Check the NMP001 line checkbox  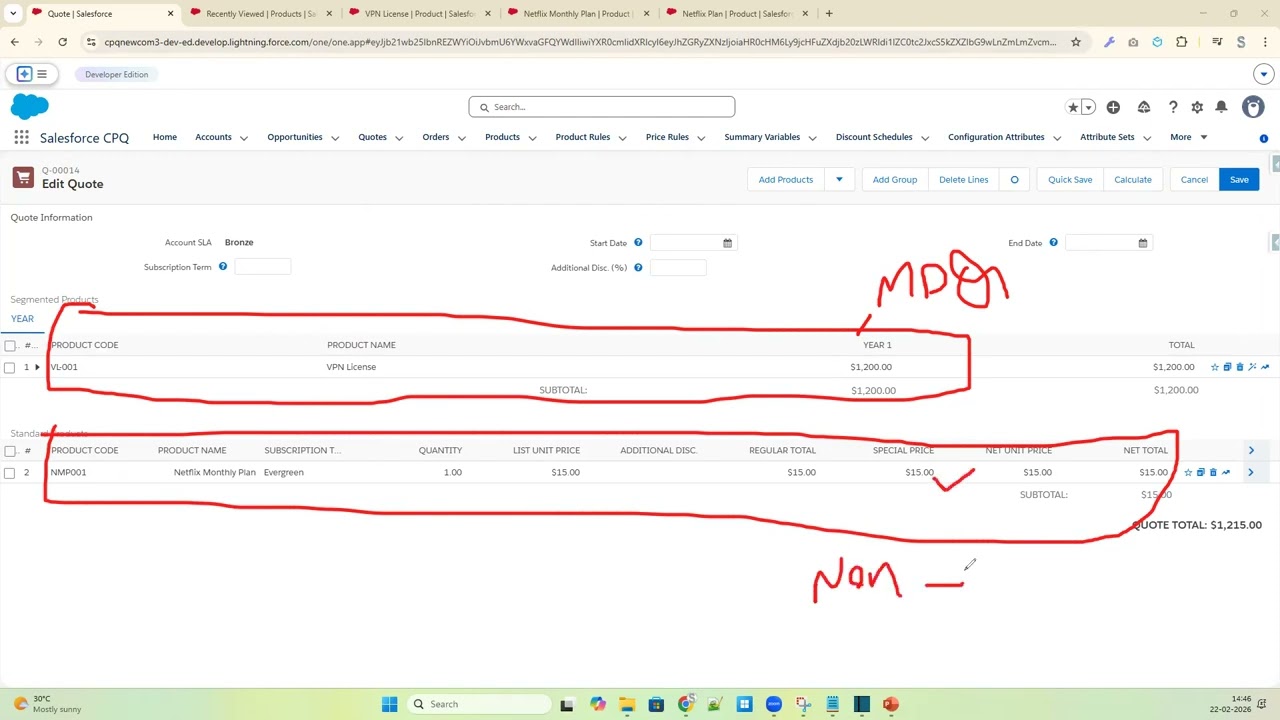pyautogui.click(x=10, y=473)
